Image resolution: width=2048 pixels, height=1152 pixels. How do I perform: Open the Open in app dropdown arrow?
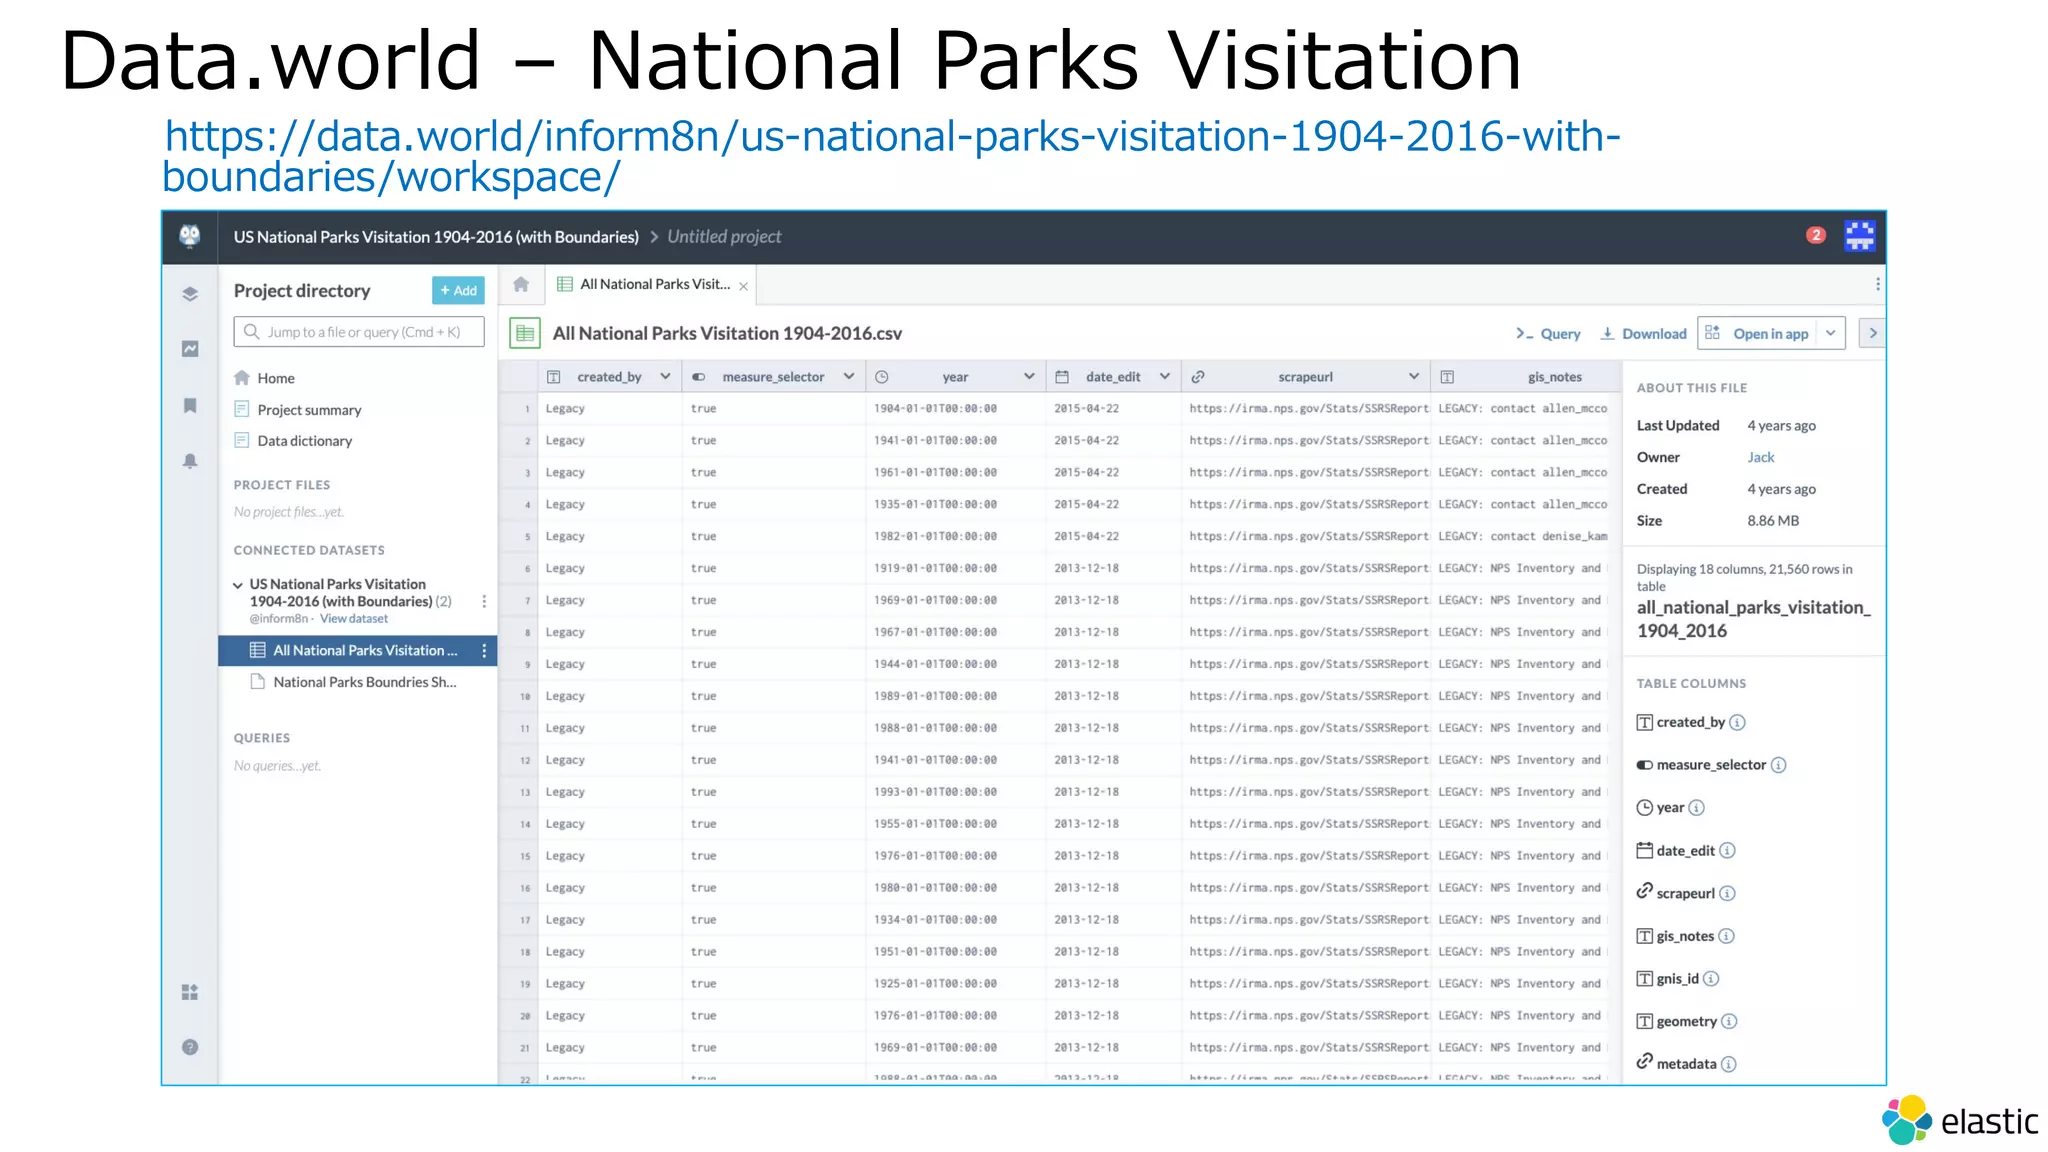coord(1831,333)
